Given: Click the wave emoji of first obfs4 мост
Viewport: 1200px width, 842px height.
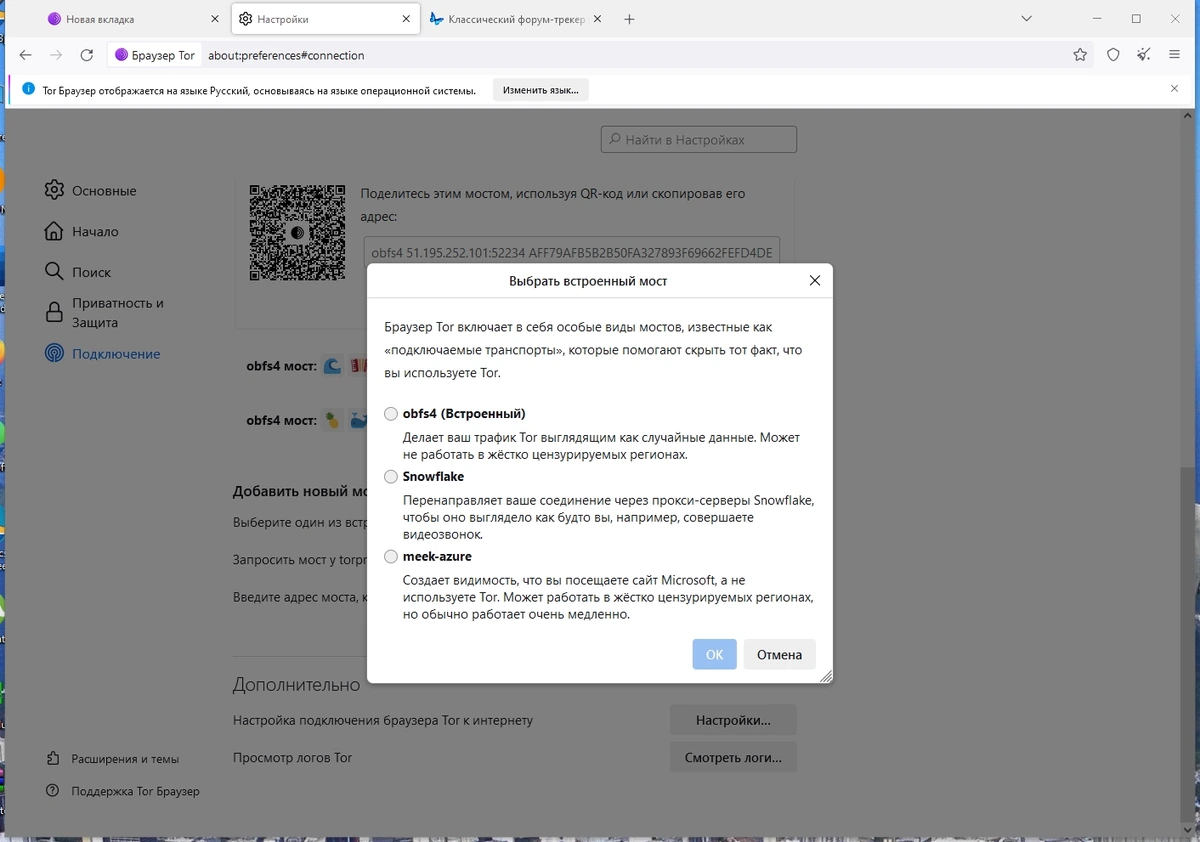Looking at the screenshot, I should 333,366.
